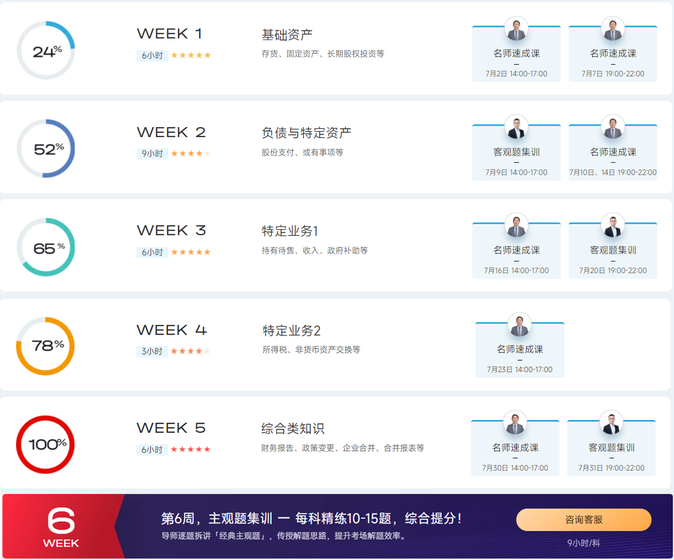Screen dimensions: 674x560
Task: Click the teacher avatar above July 30 class
Action: pos(515,423)
